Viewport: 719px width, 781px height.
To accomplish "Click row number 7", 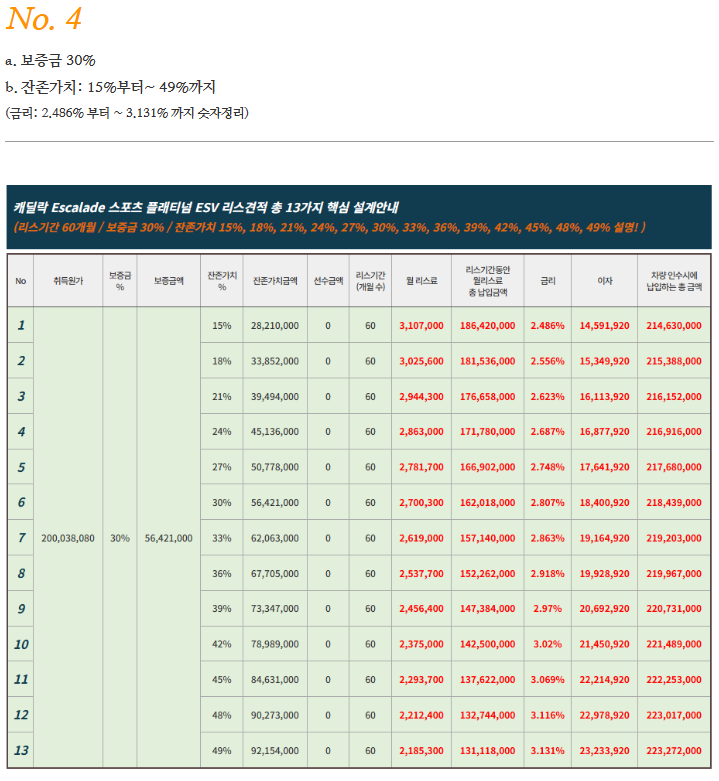I will coord(21,538).
